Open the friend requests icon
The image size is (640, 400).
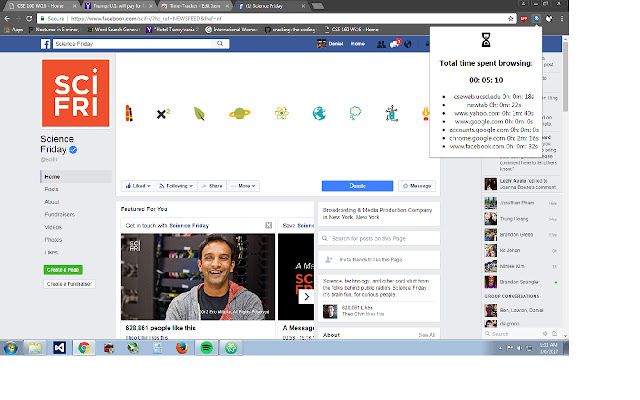pyautogui.click(x=381, y=44)
